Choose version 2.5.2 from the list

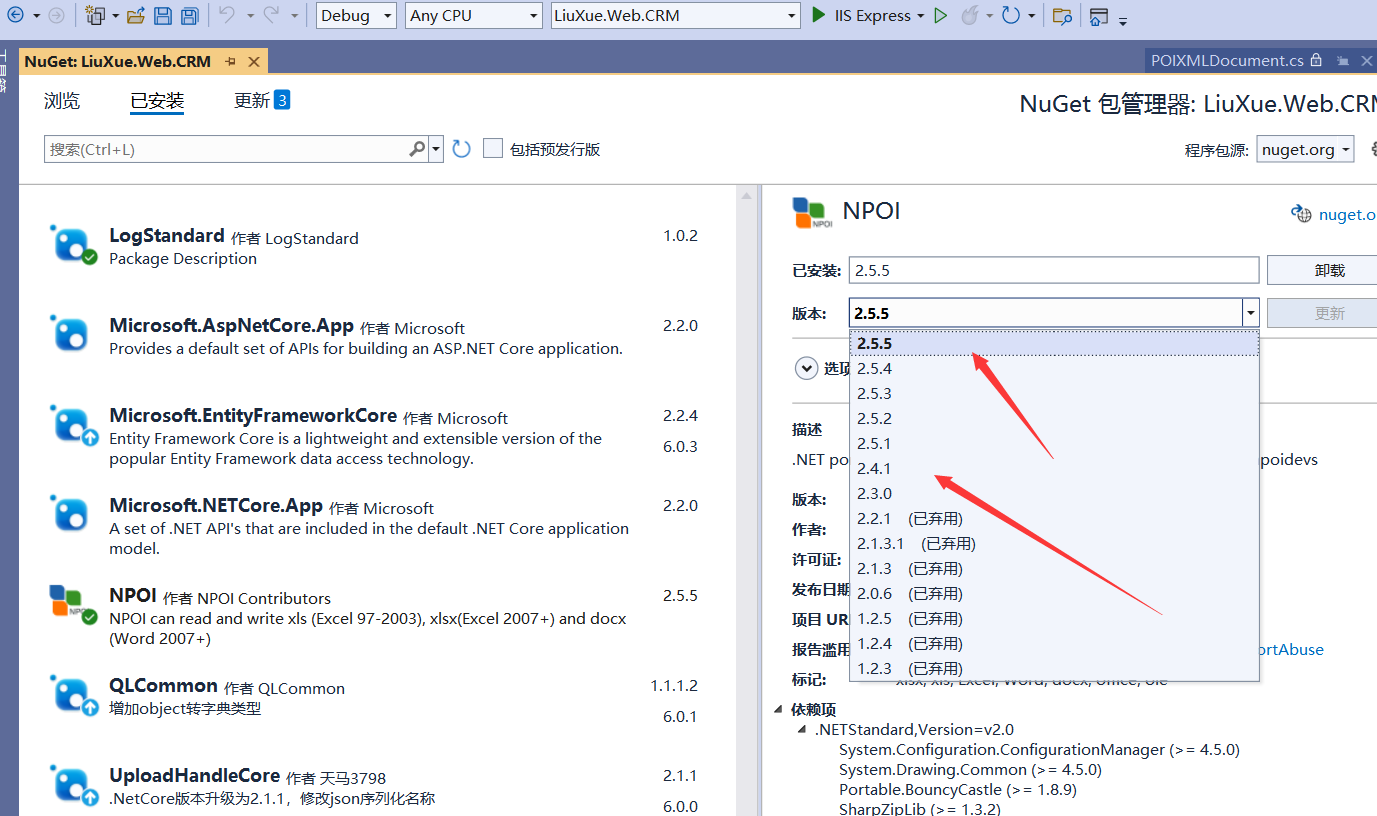[1054, 418]
